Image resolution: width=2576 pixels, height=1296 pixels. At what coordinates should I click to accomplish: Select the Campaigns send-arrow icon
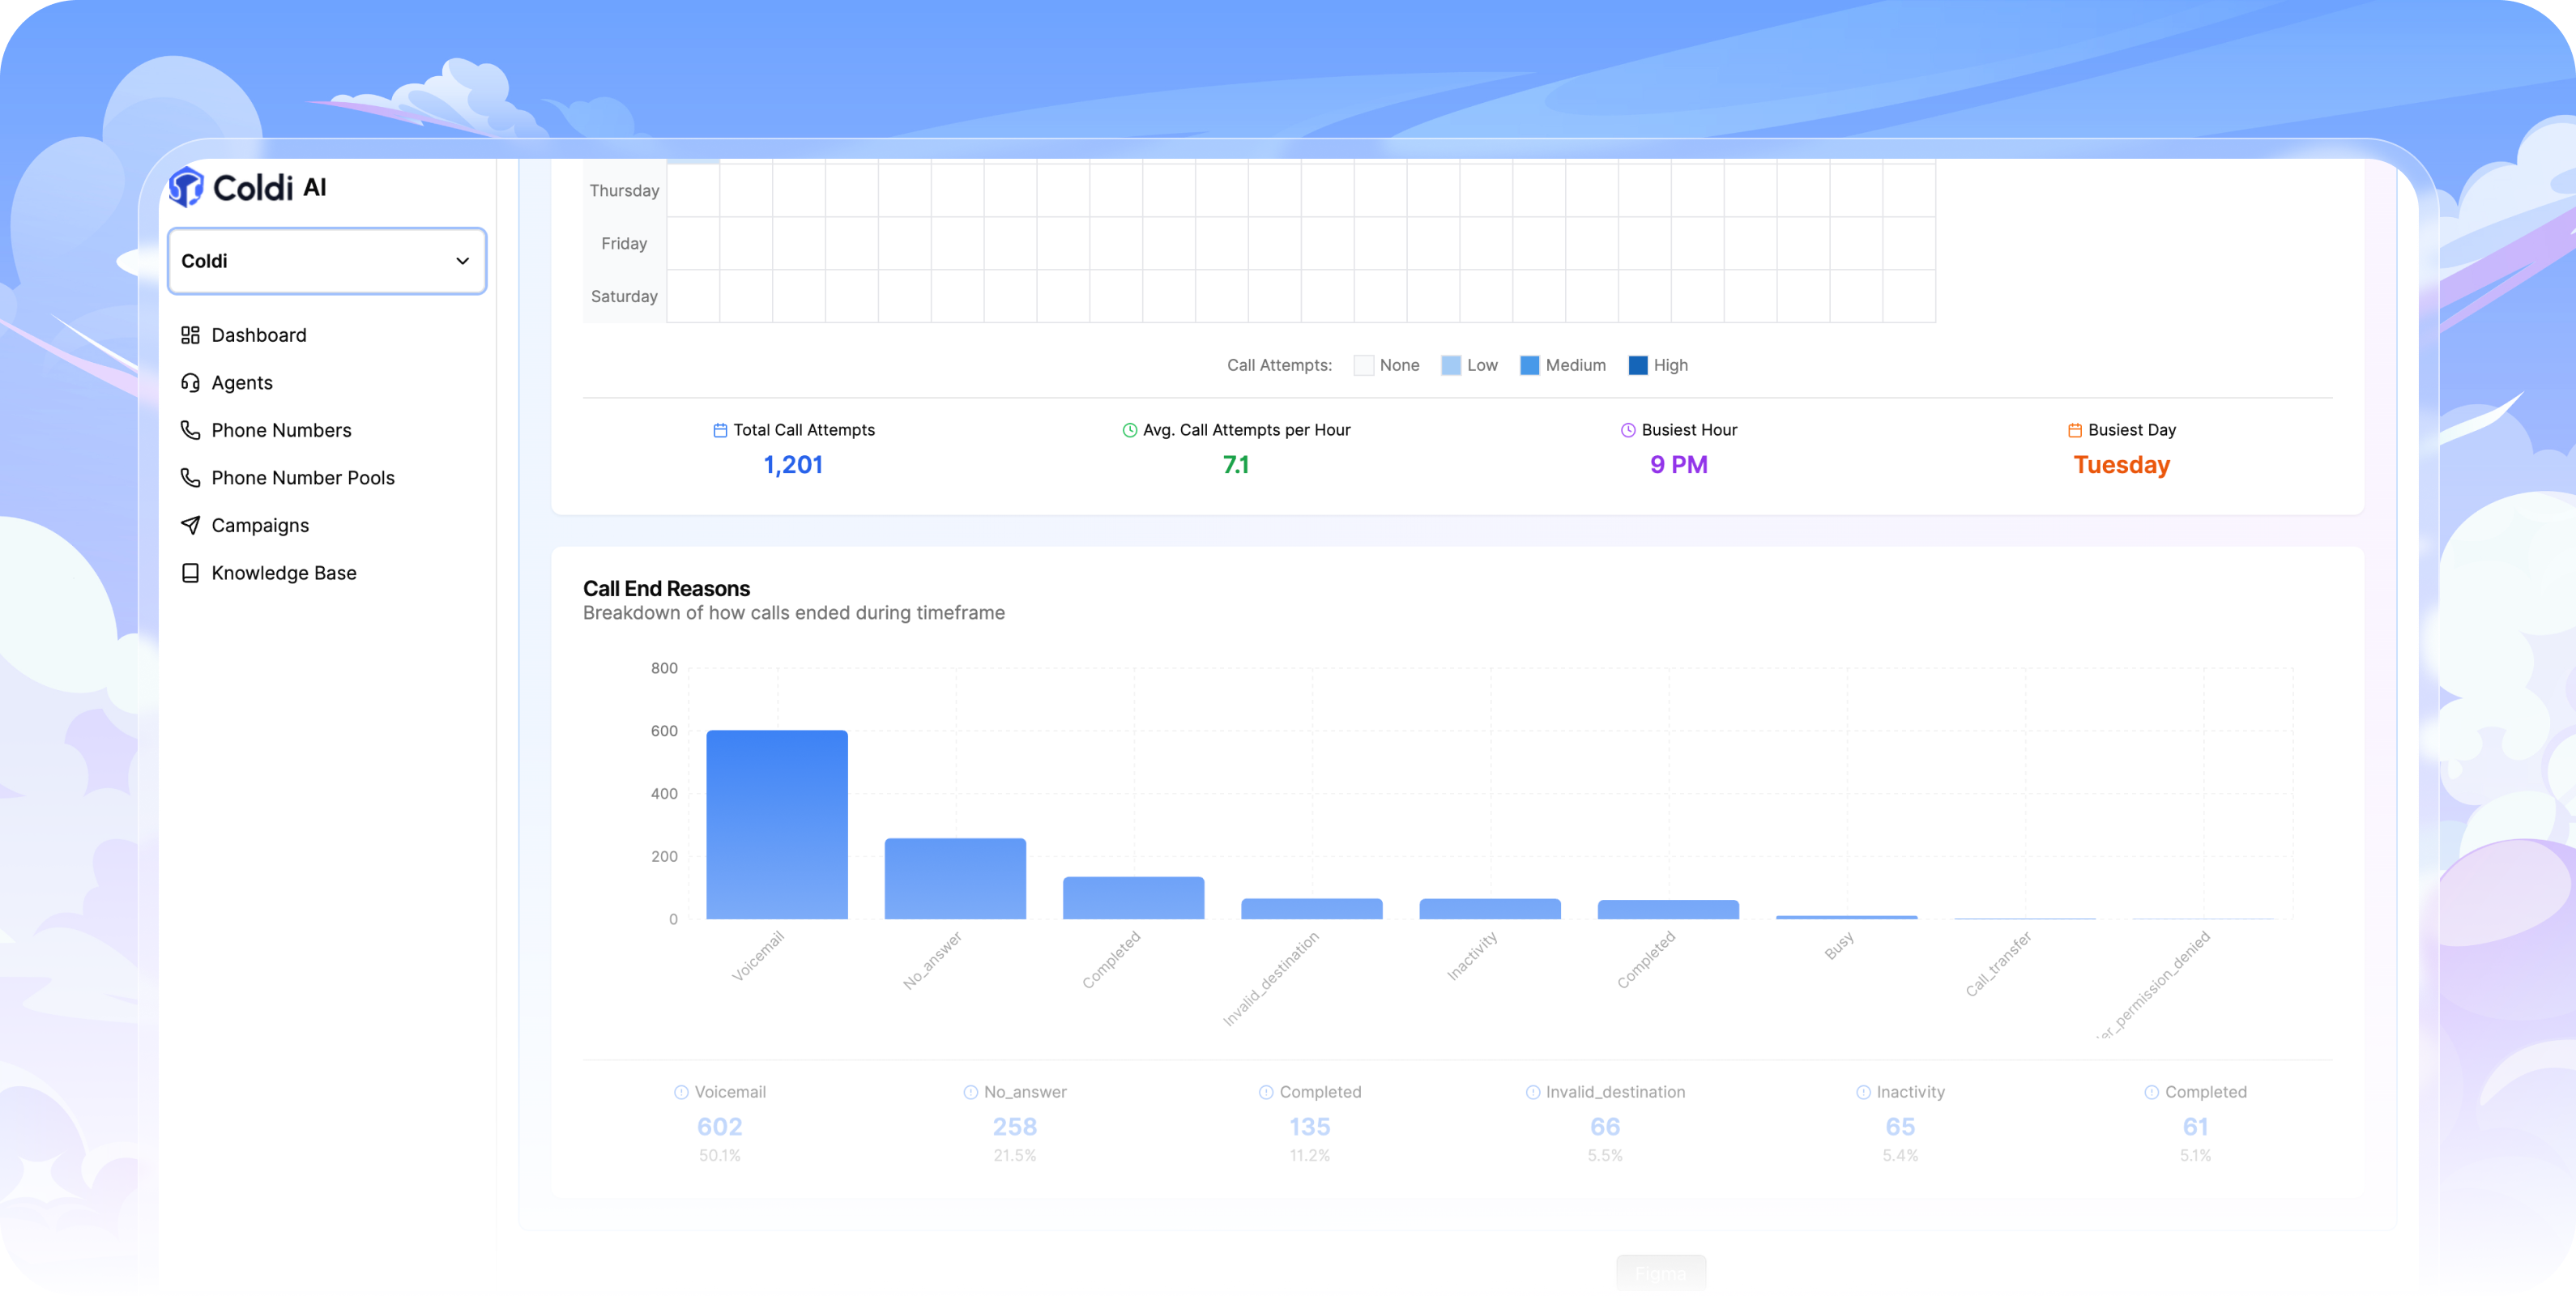pyautogui.click(x=190, y=524)
